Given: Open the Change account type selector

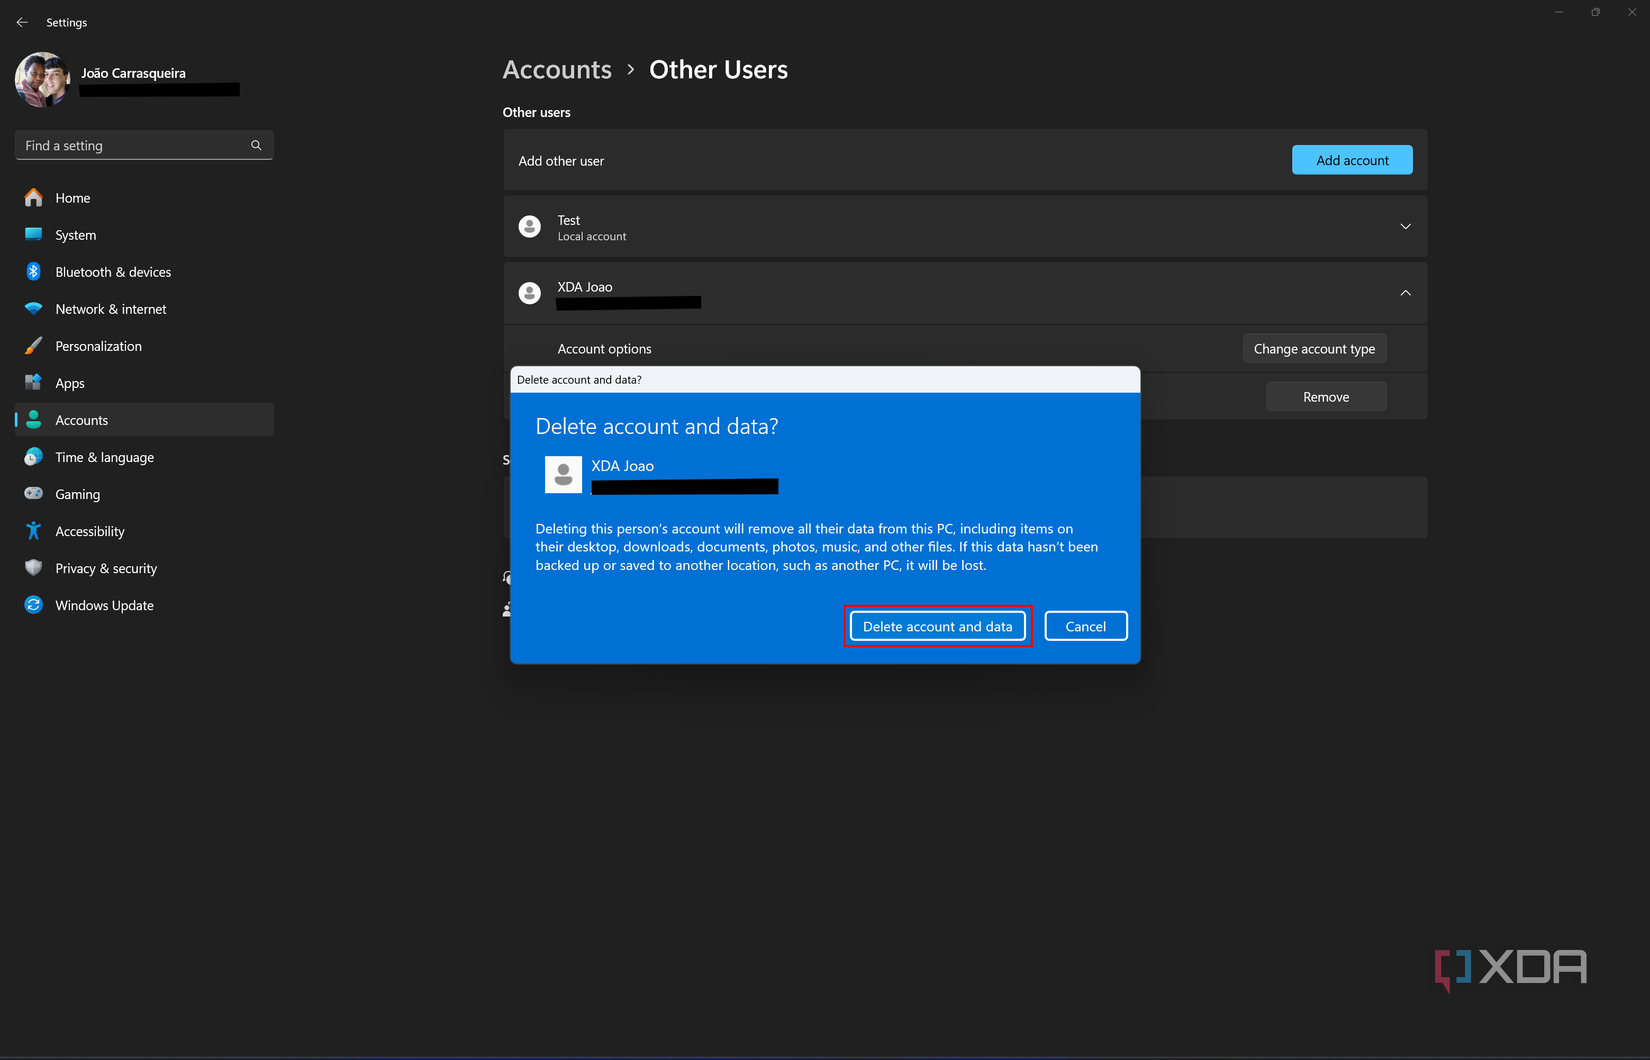Looking at the screenshot, I should (x=1314, y=349).
